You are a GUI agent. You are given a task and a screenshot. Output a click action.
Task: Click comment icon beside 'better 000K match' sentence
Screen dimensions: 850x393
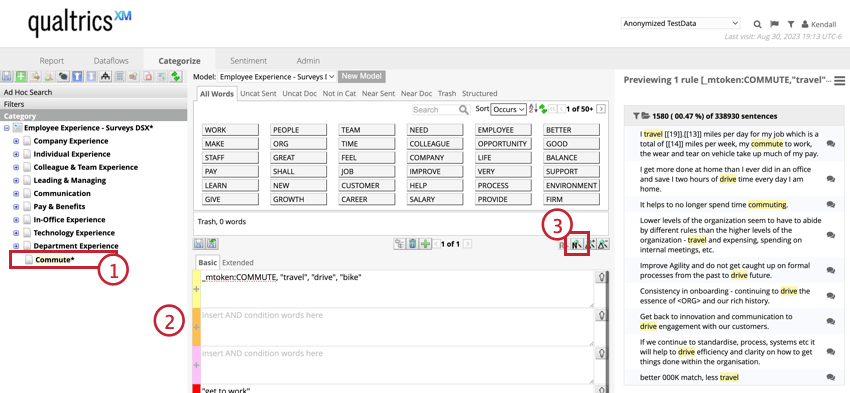click(x=830, y=377)
